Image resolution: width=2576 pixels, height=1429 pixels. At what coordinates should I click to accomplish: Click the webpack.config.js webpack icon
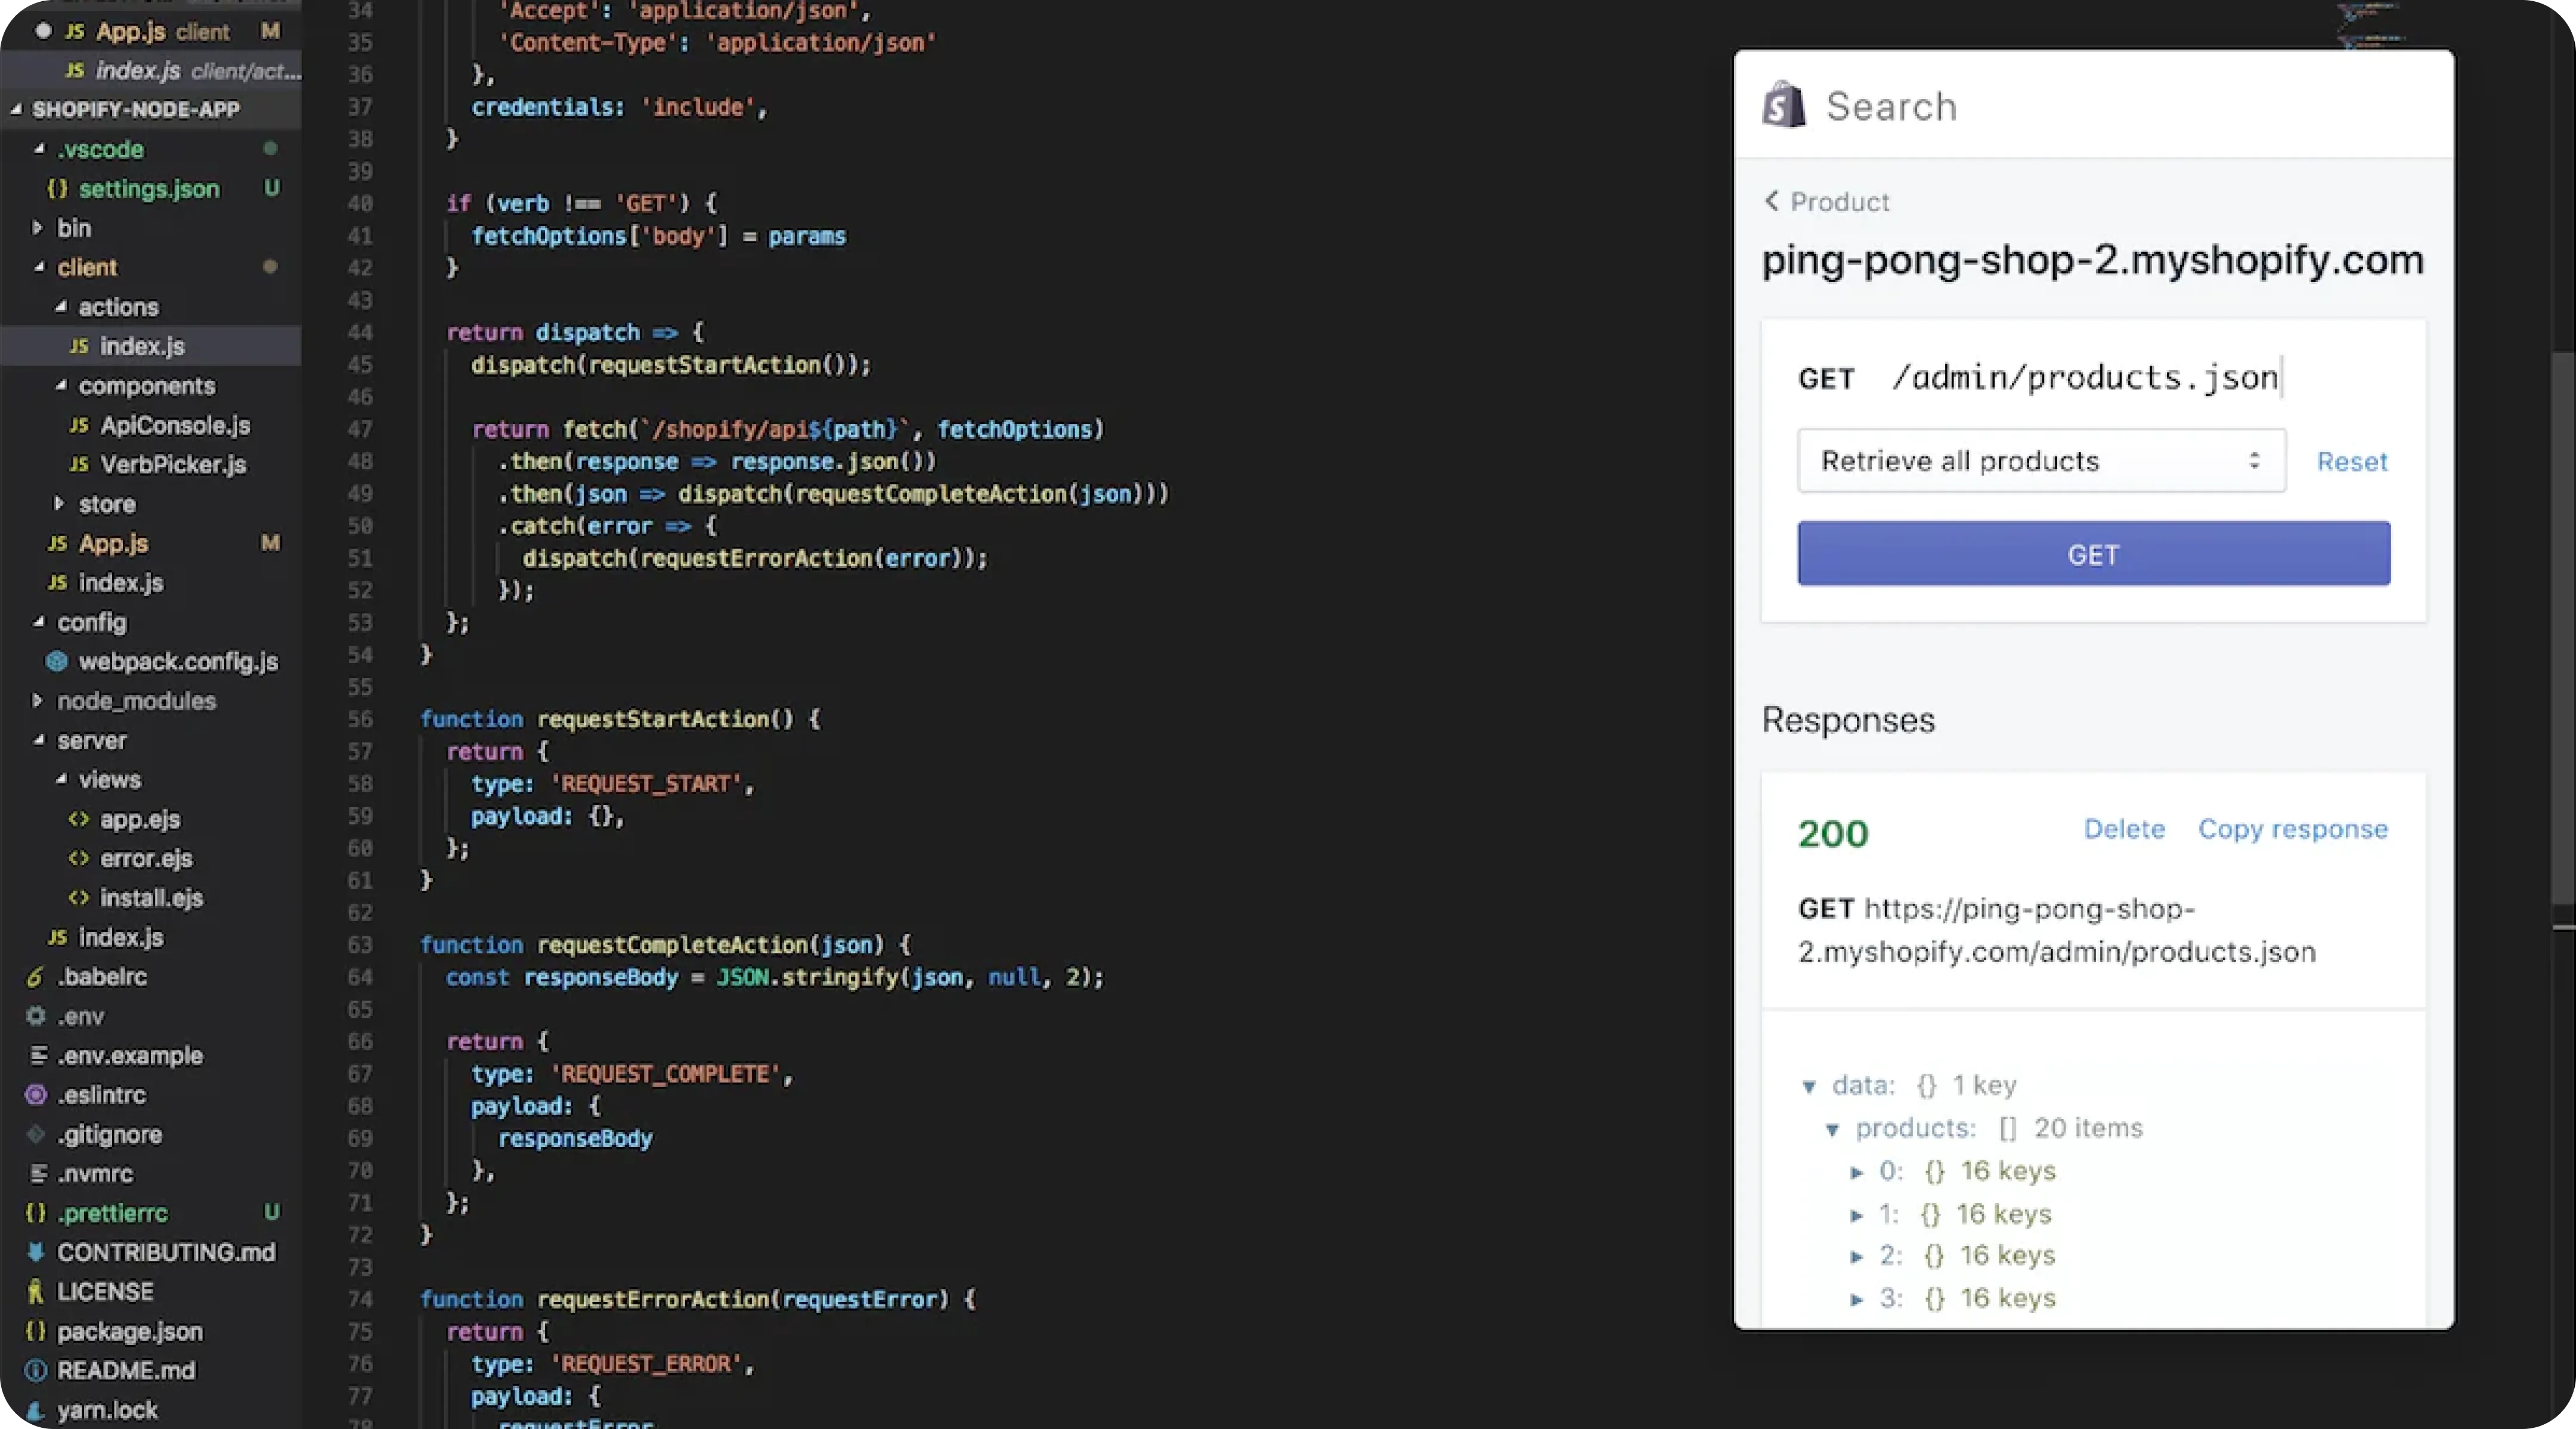click(56, 661)
